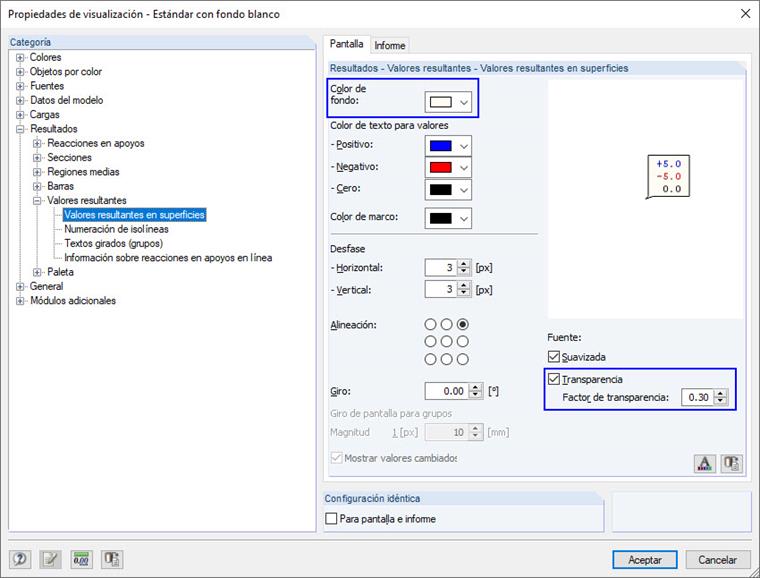760x578 pixels.
Task: Click the help icon at bottom left
Action: (20, 559)
